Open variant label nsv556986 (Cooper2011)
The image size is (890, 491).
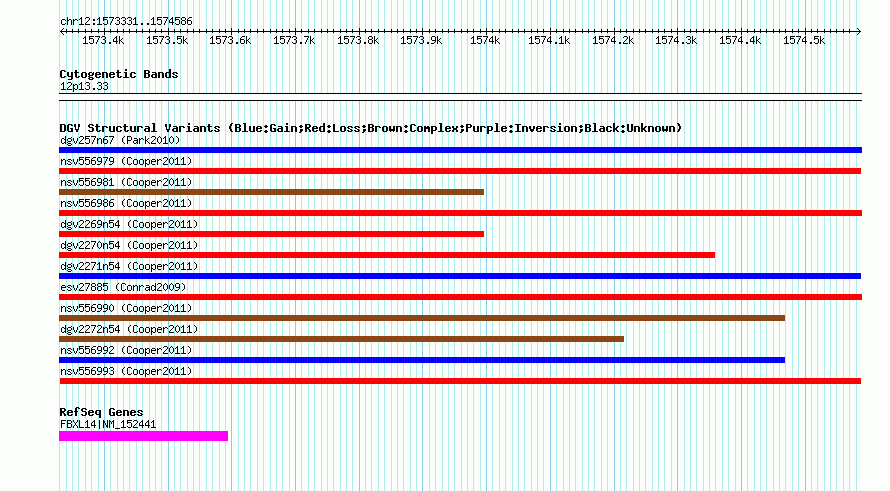(126, 203)
